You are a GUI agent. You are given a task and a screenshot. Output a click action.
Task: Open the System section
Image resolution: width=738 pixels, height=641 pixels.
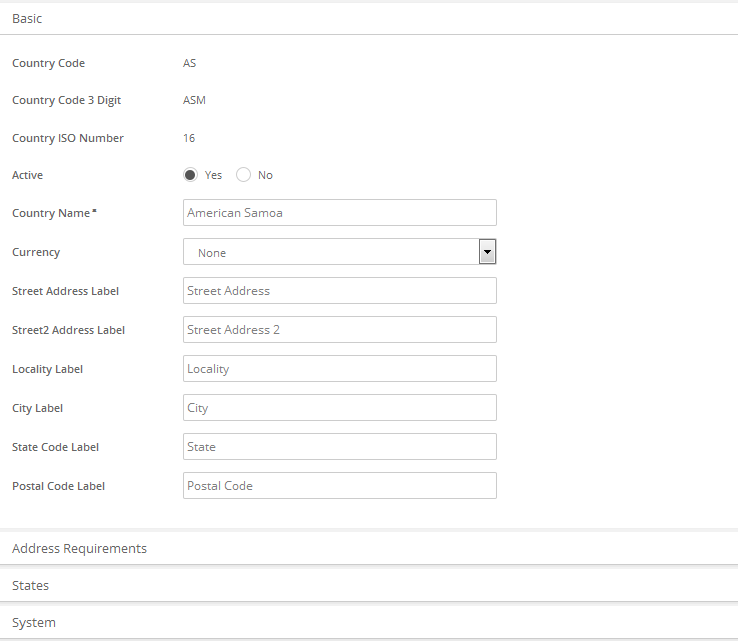coord(34,622)
